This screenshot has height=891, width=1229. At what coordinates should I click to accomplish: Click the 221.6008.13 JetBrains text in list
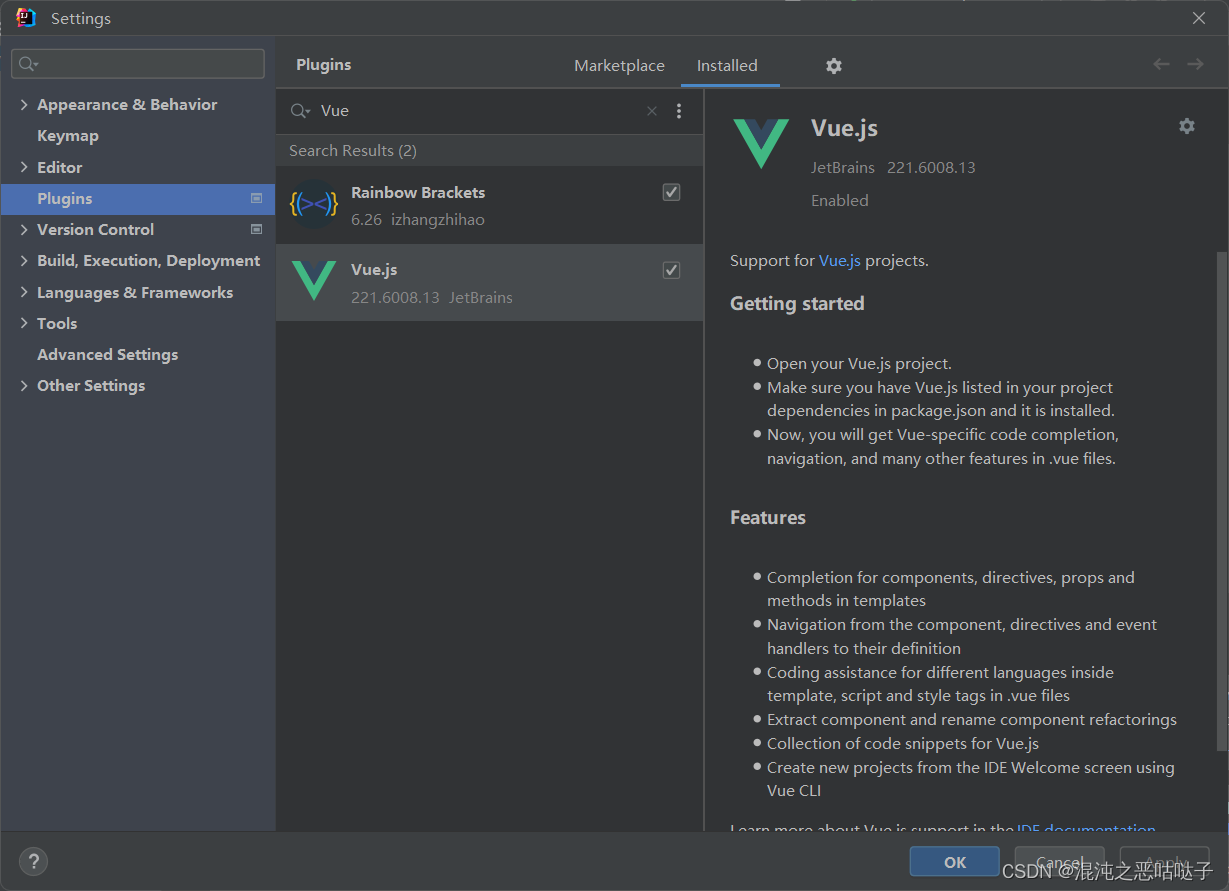point(432,297)
